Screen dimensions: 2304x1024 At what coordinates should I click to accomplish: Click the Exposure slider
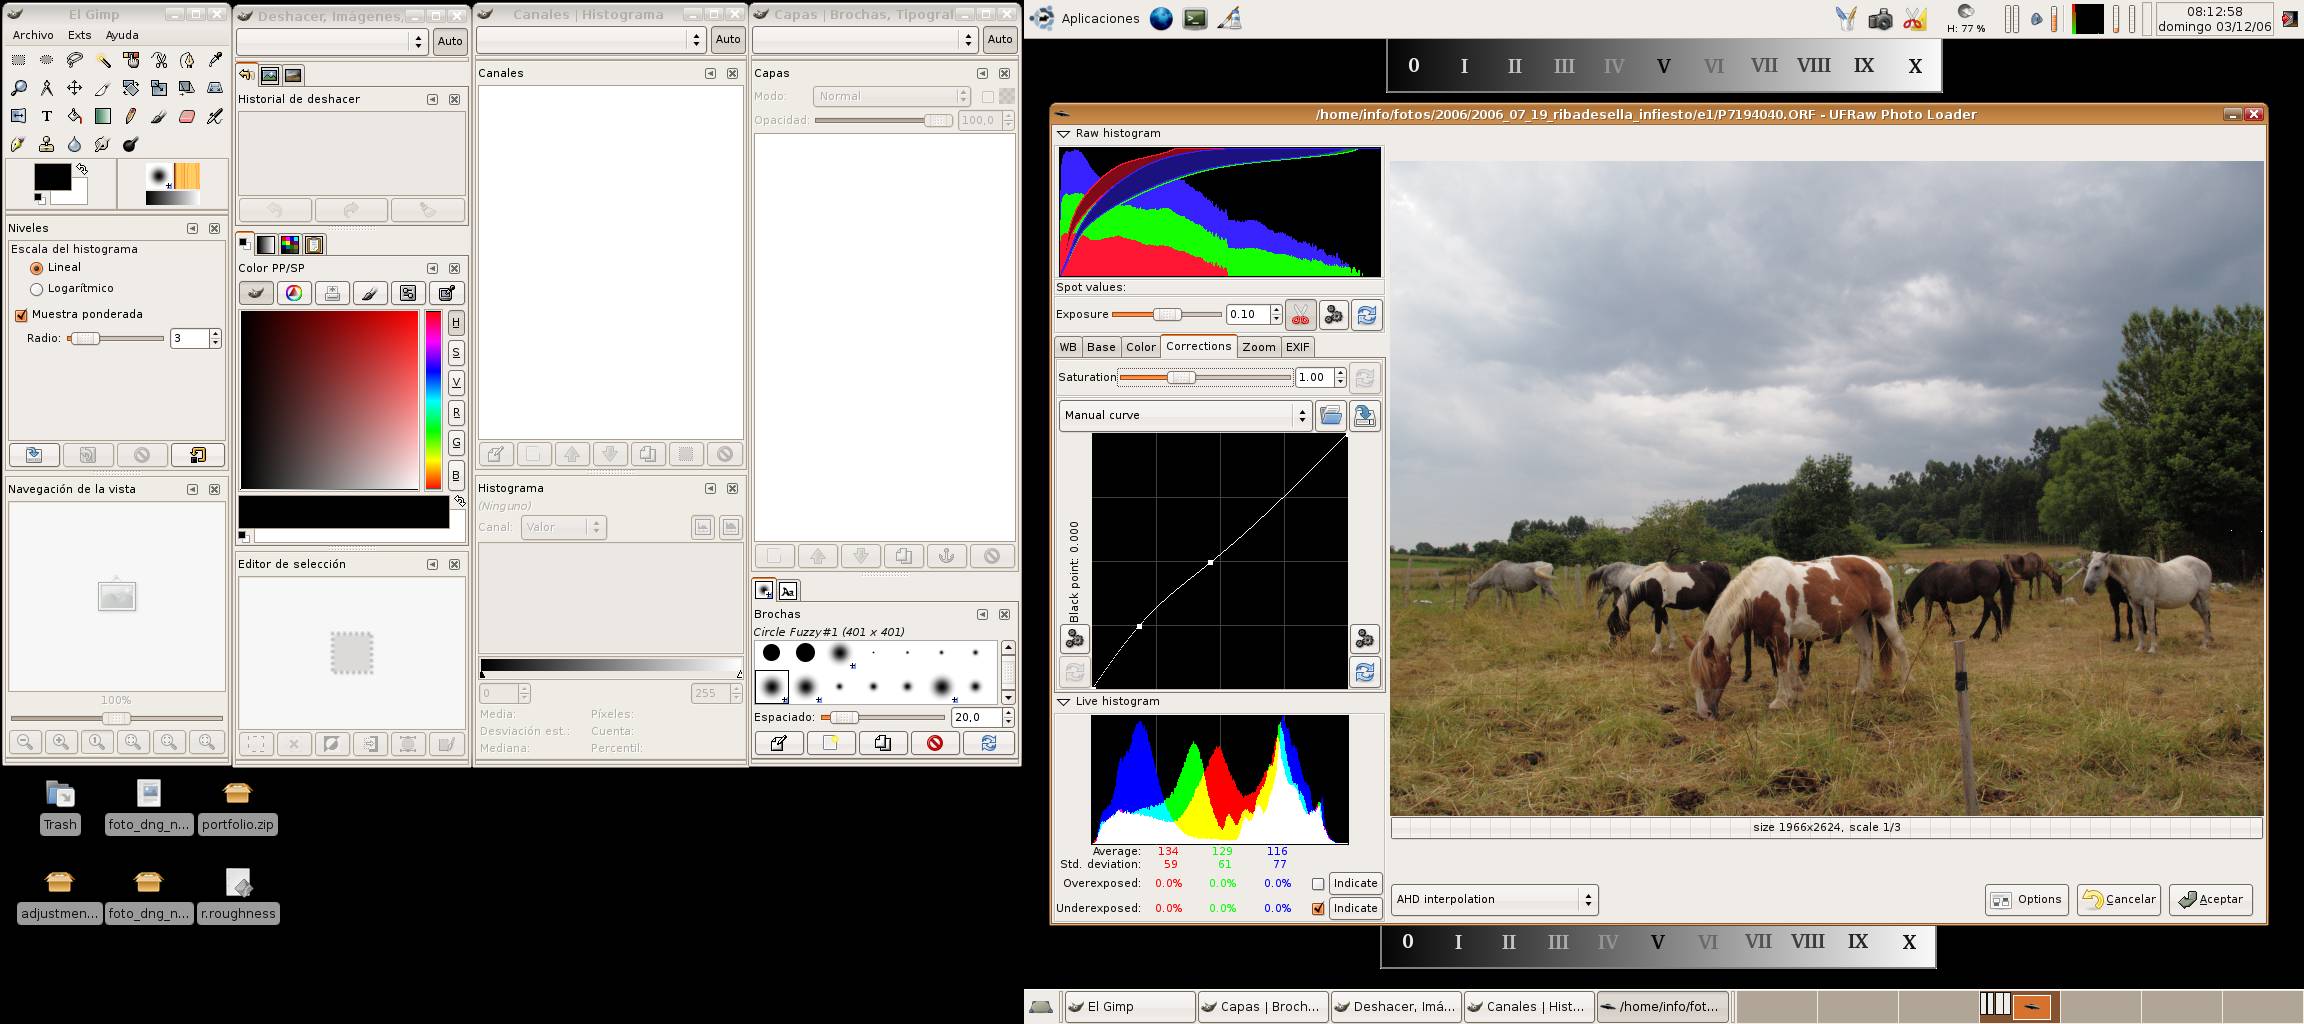pyautogui.click(x=1166, y=315)
